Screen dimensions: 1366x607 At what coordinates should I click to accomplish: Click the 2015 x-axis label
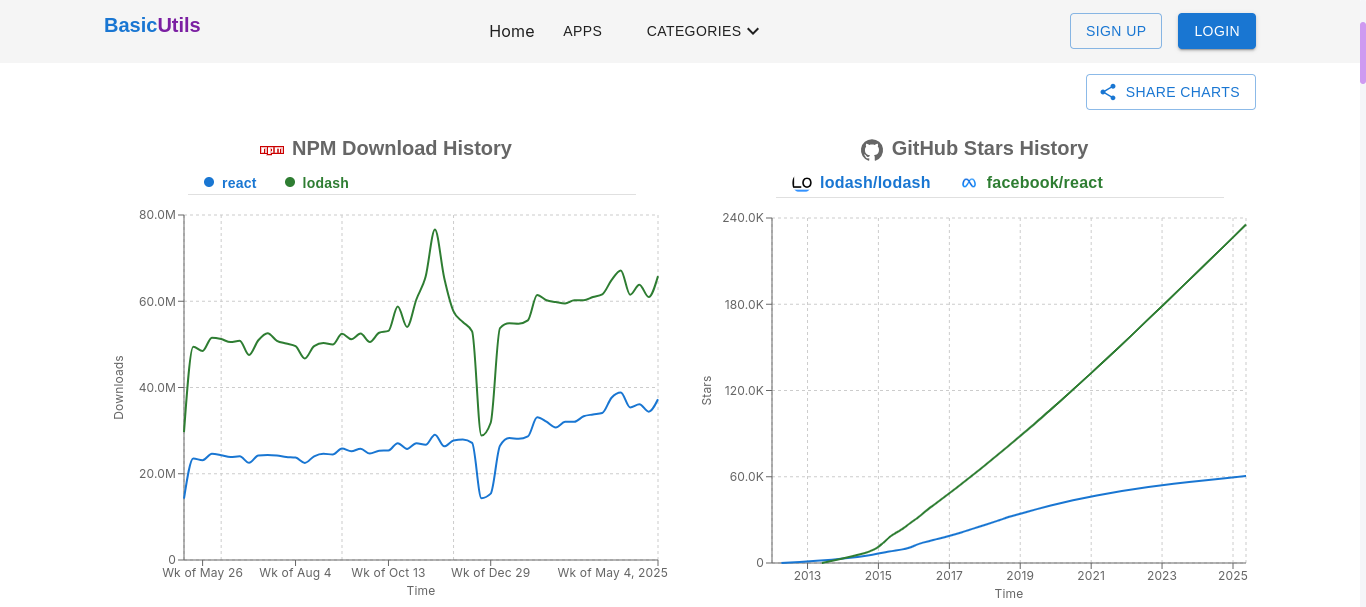pyautogui.click(x=878, y=576)
